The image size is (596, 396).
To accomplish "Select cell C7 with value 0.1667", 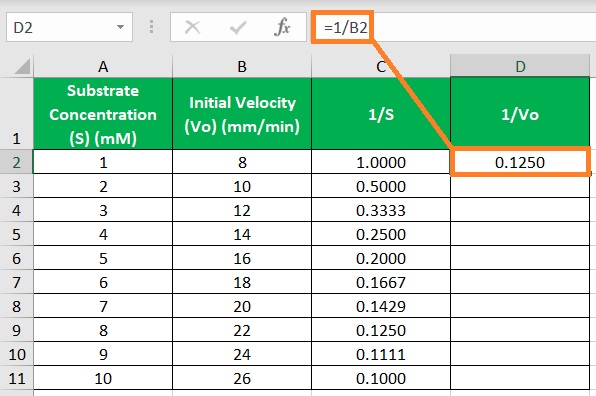I will click(x=381, y=282).
